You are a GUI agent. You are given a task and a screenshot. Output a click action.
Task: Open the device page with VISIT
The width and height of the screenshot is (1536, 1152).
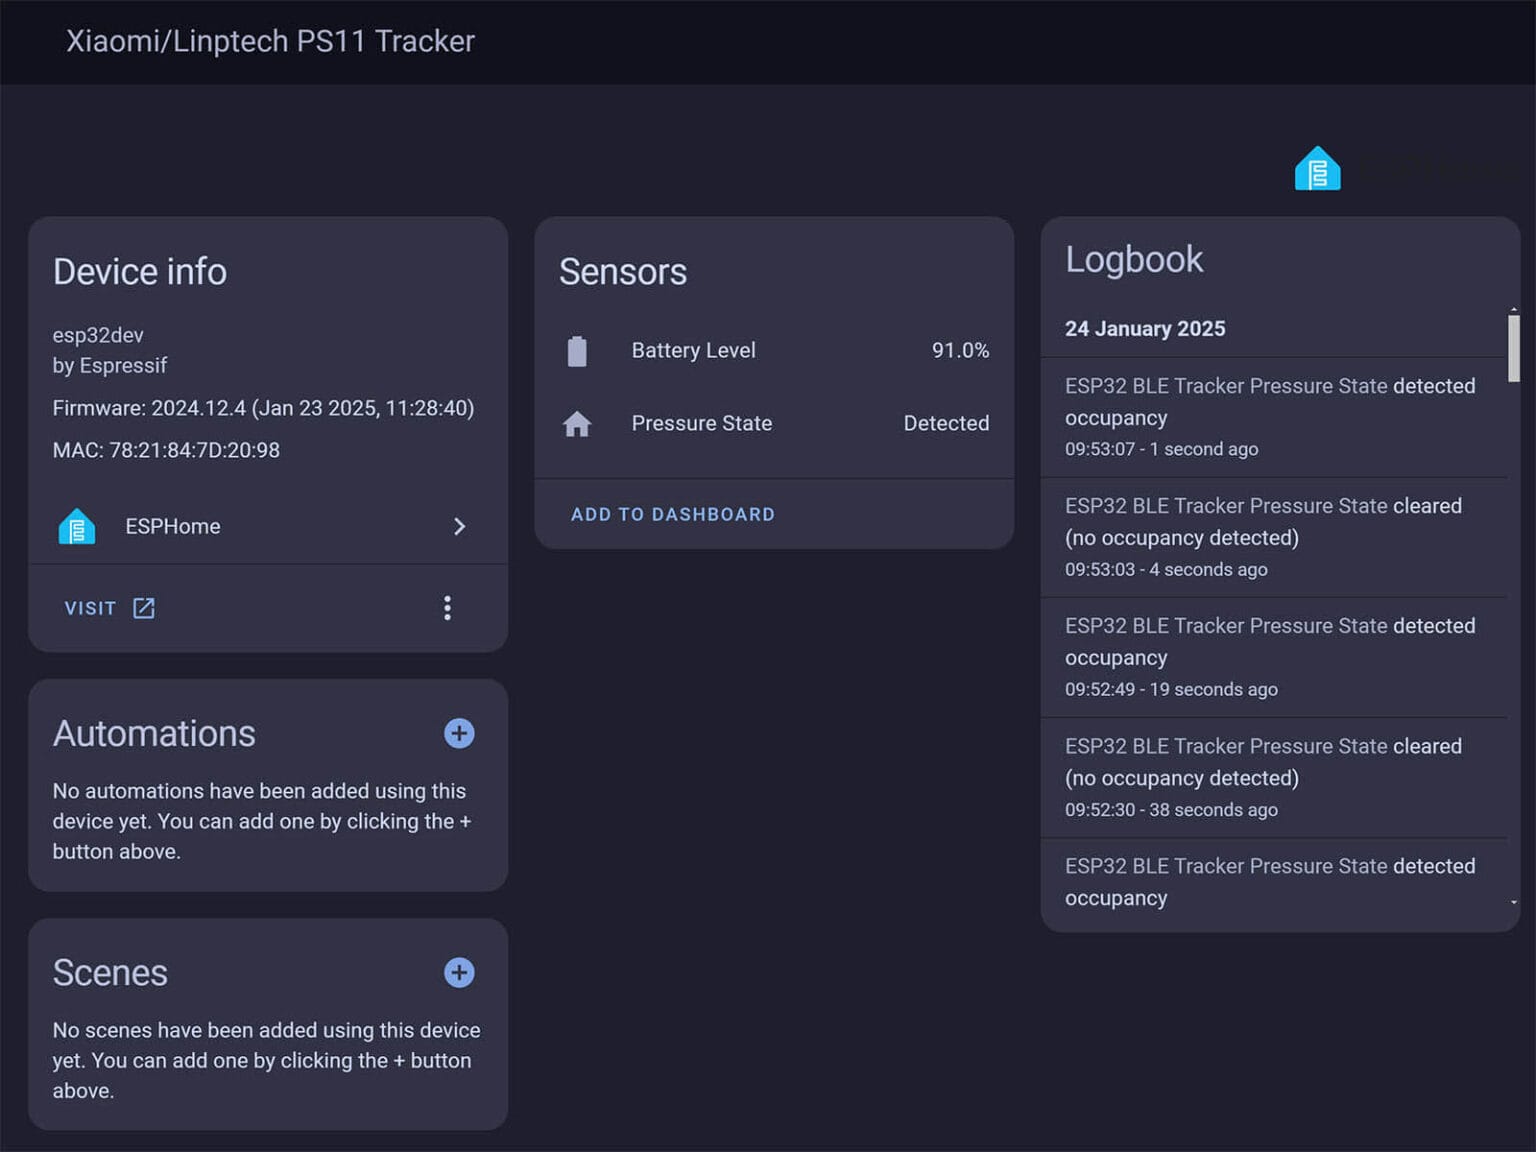coord(90,607)
